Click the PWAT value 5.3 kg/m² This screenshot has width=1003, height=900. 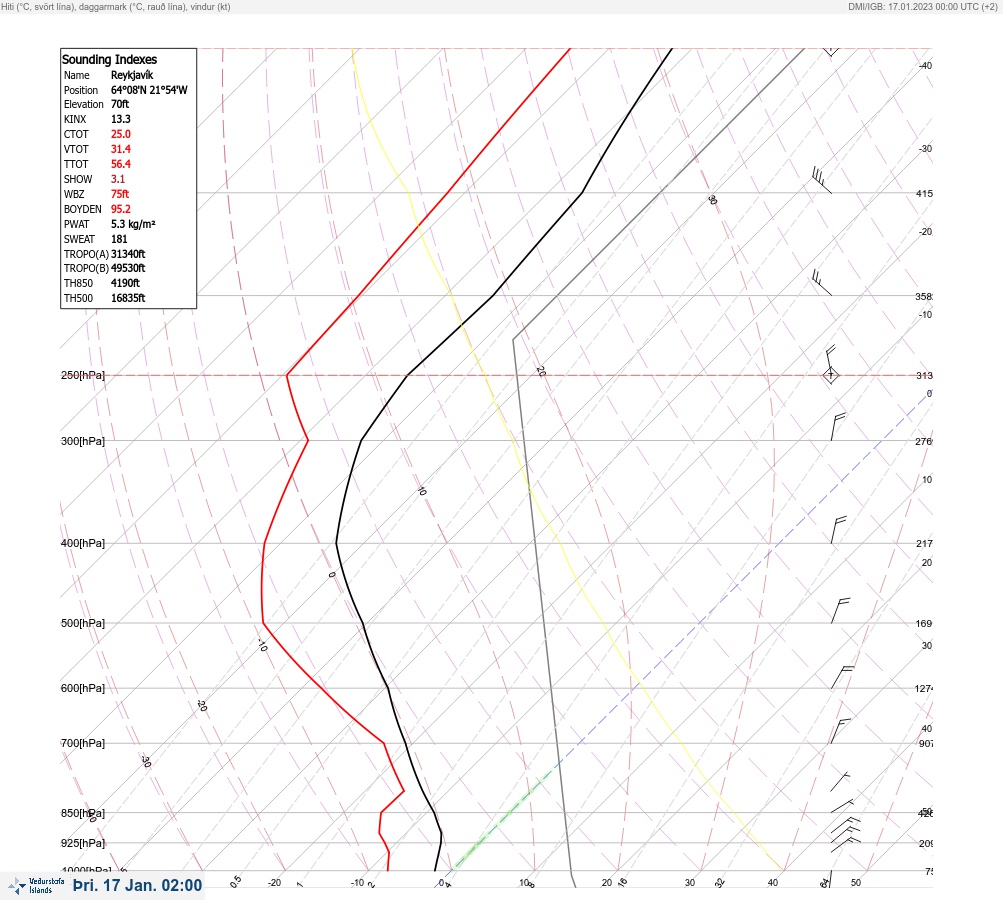coord(133,224)
